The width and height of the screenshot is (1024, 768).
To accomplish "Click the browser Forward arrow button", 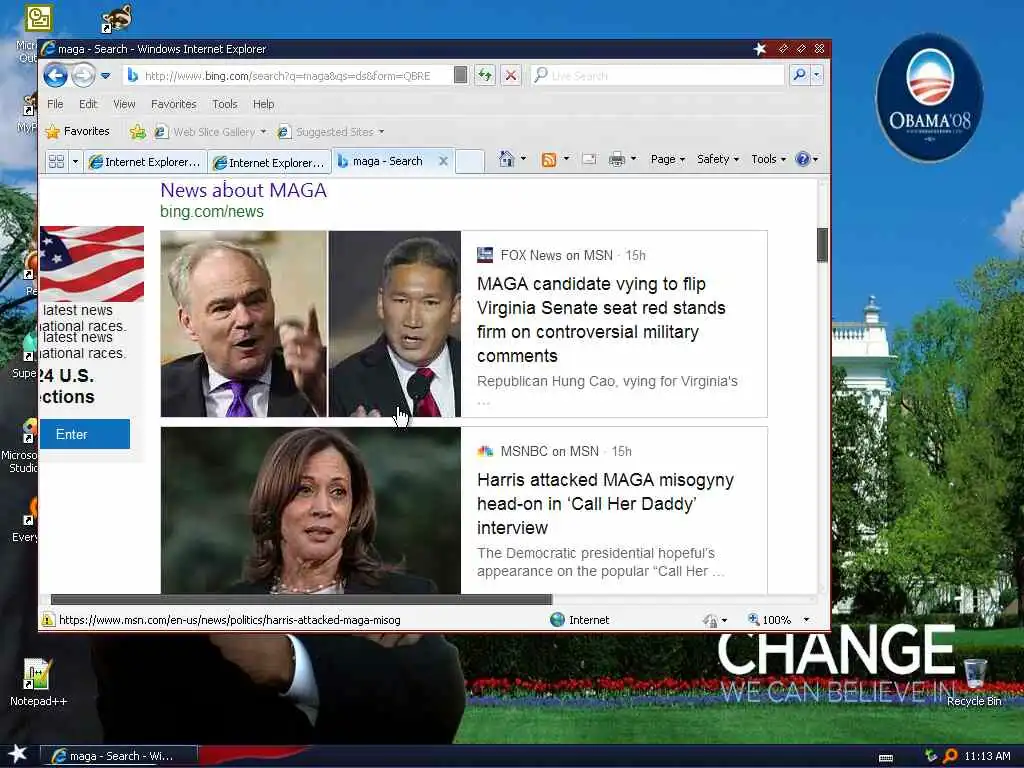I will point(83,76).
